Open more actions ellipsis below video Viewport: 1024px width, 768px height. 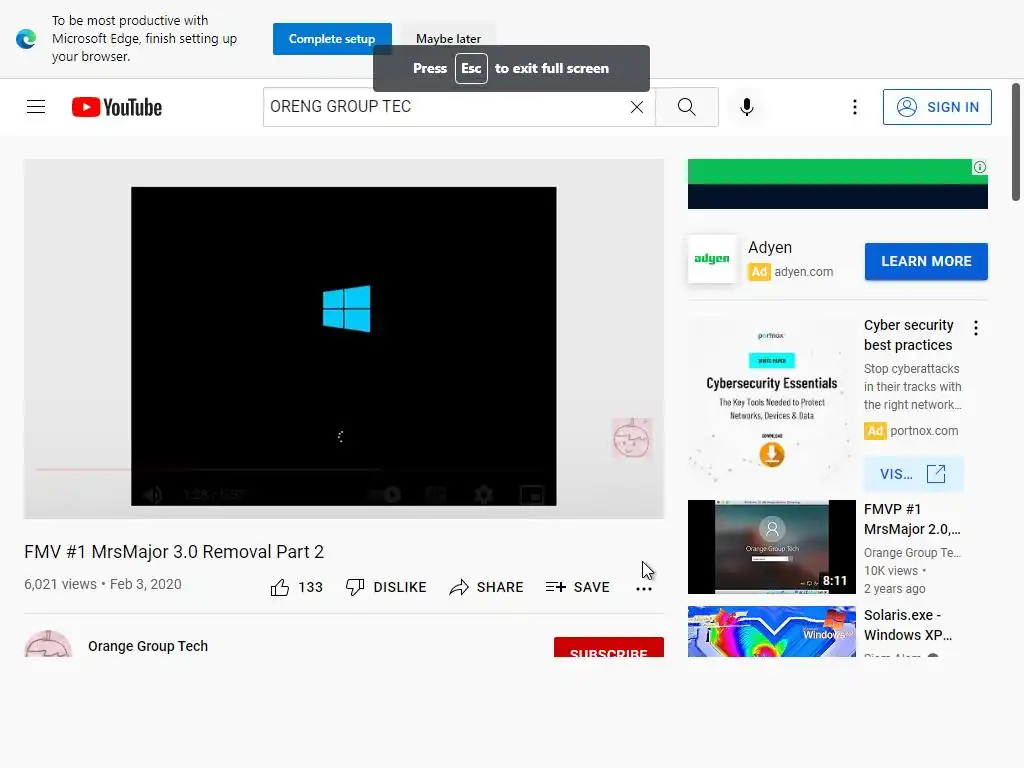(644, 588)
